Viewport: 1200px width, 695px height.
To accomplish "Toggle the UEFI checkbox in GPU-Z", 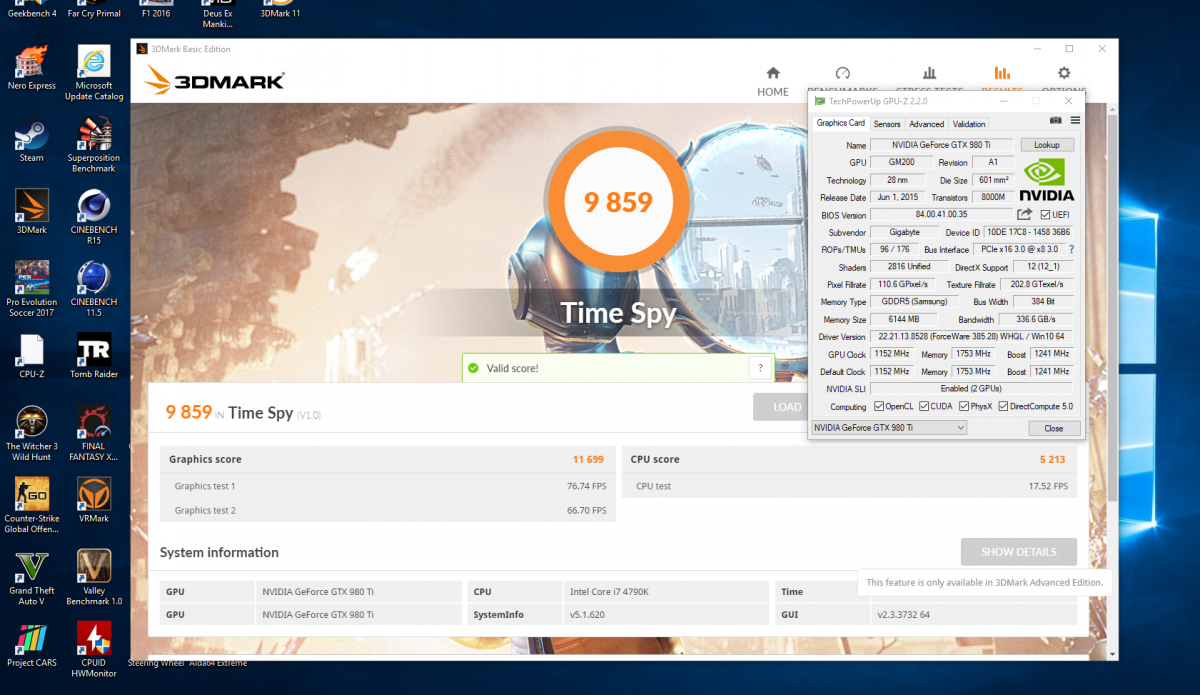I will (x=1045, y=215).
